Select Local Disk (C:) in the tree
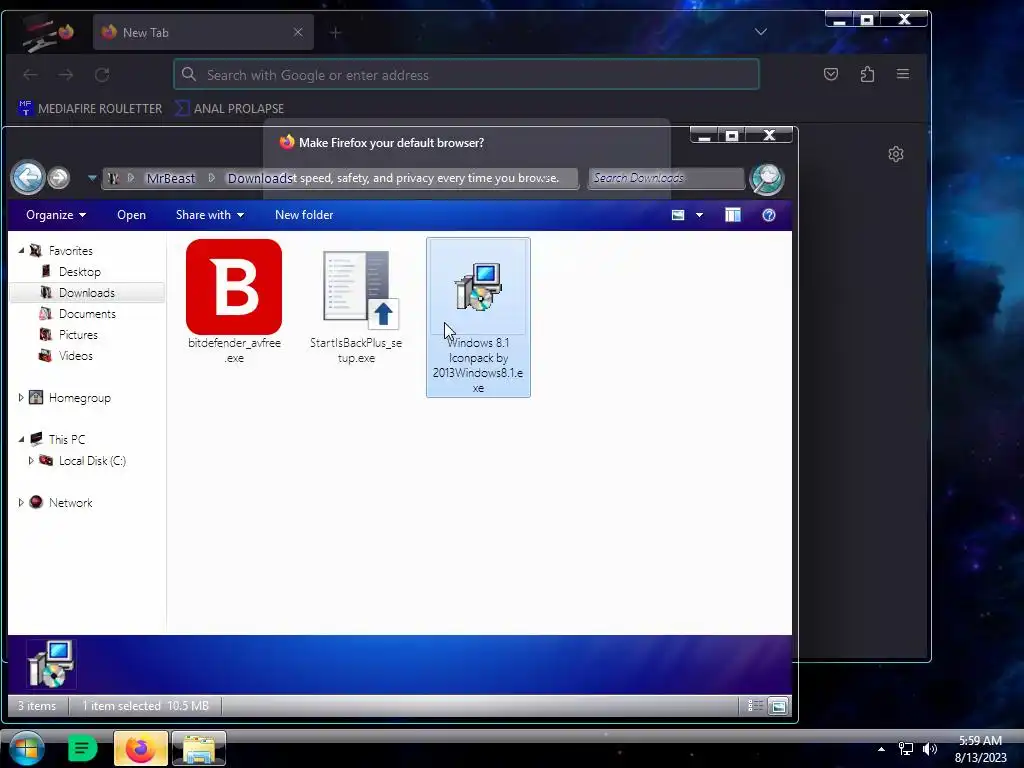The image size is (1024, 768). (92, 460)
